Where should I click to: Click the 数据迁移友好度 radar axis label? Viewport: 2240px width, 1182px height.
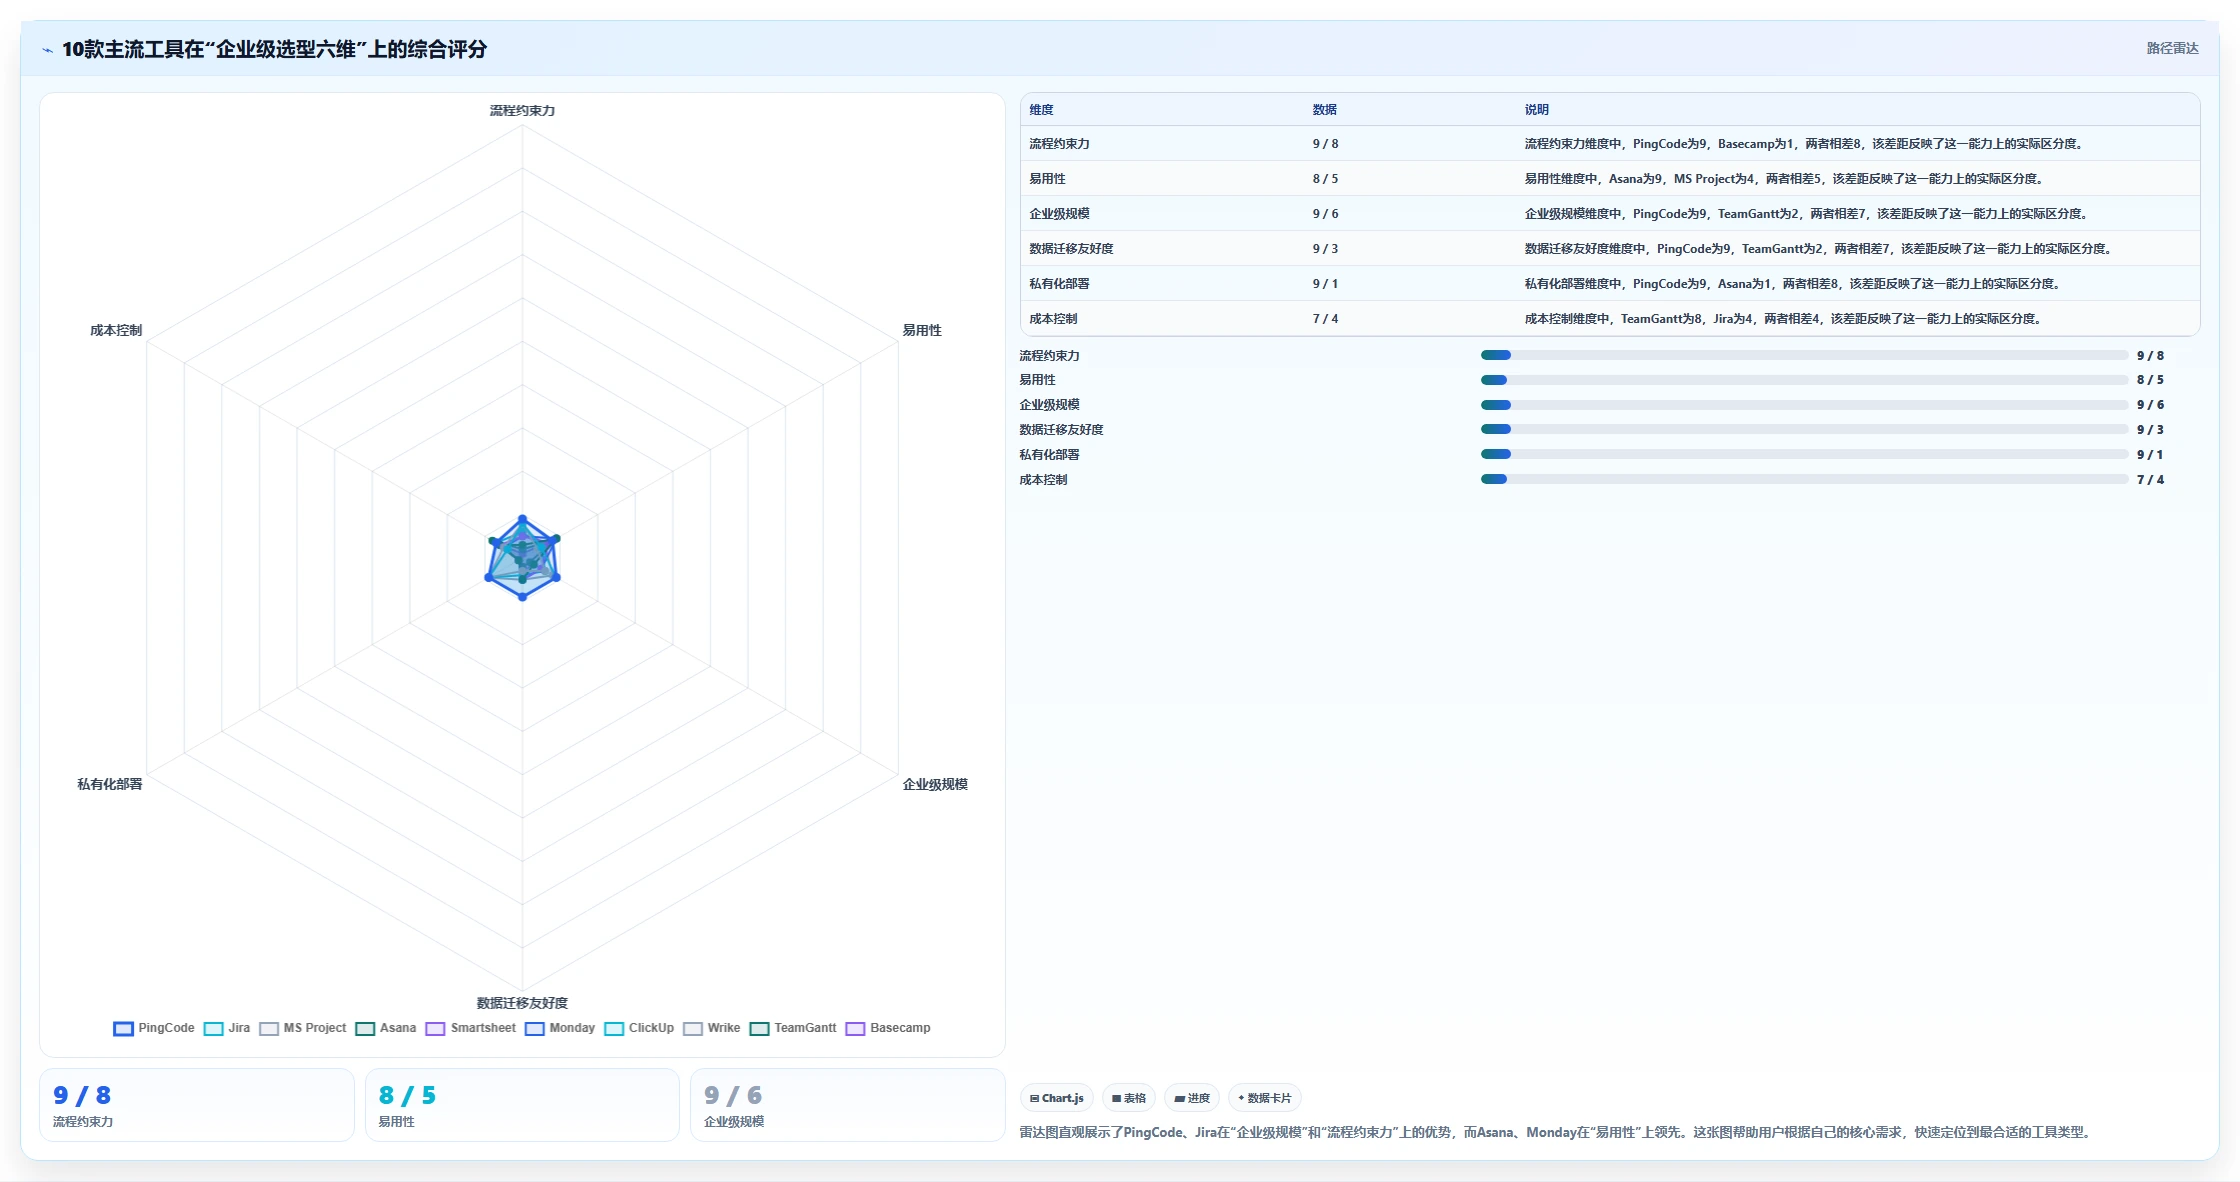click(x=522, y=1003)
